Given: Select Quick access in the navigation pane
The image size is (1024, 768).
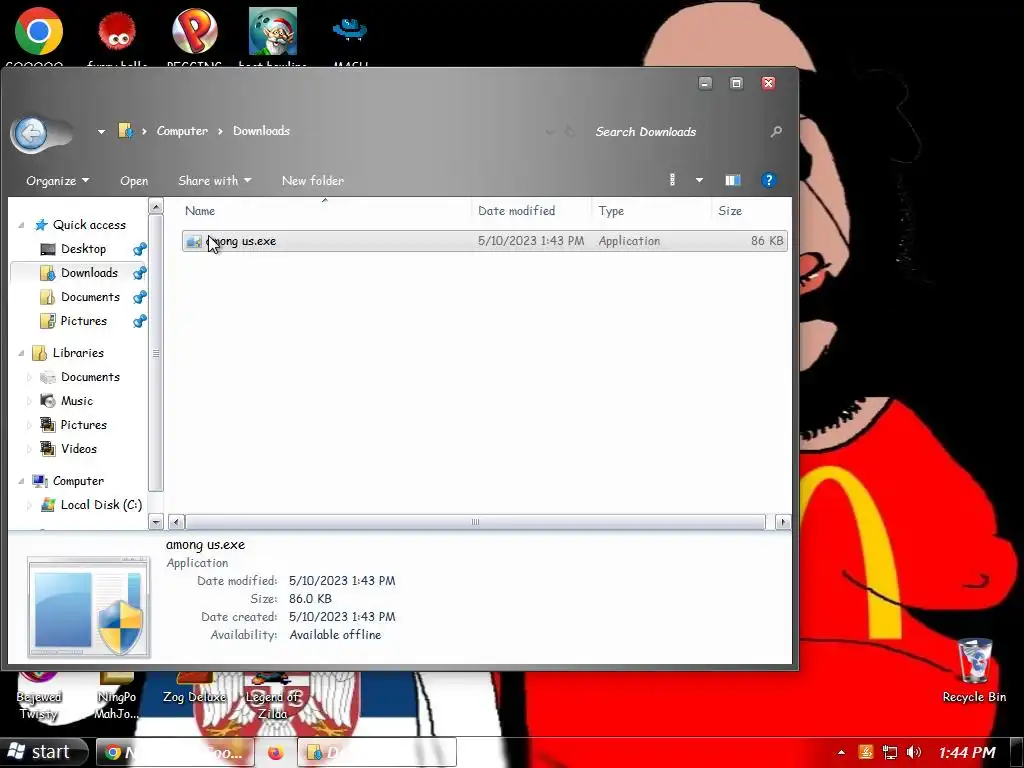Looking at the screenshot, I should click(x=89, y=225).
